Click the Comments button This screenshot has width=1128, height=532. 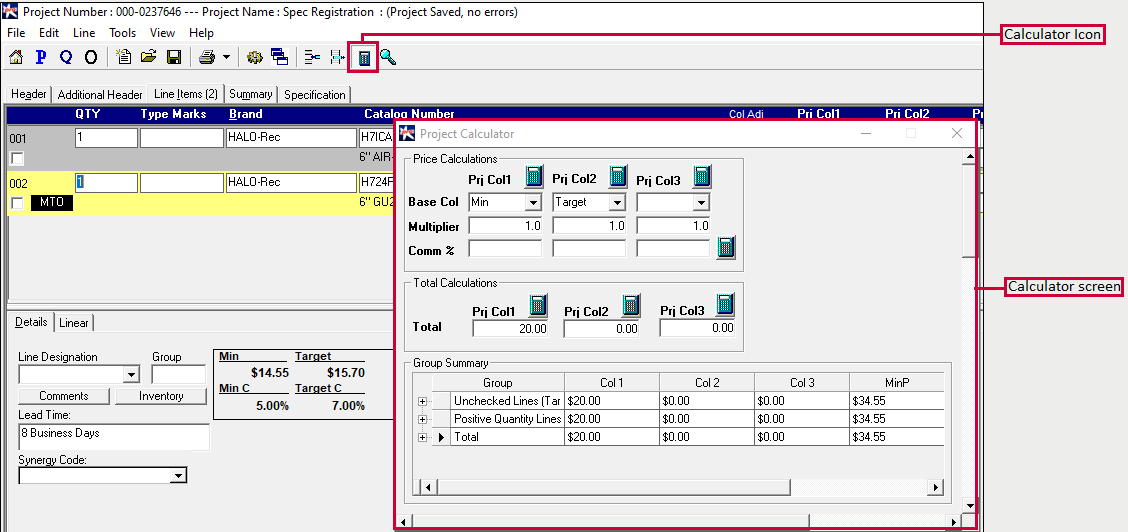(x=64, y=397)
